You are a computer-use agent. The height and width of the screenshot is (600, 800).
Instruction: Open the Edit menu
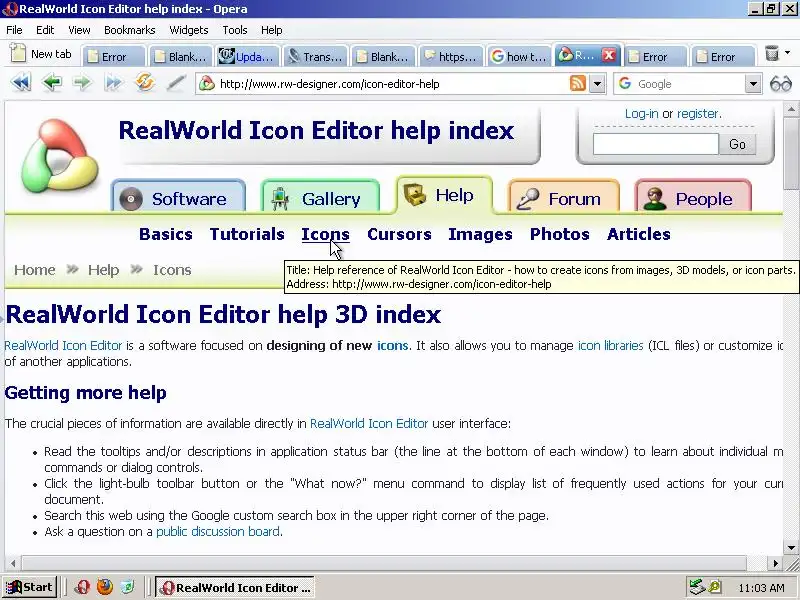pyautogui.click(x=45, y=30)
